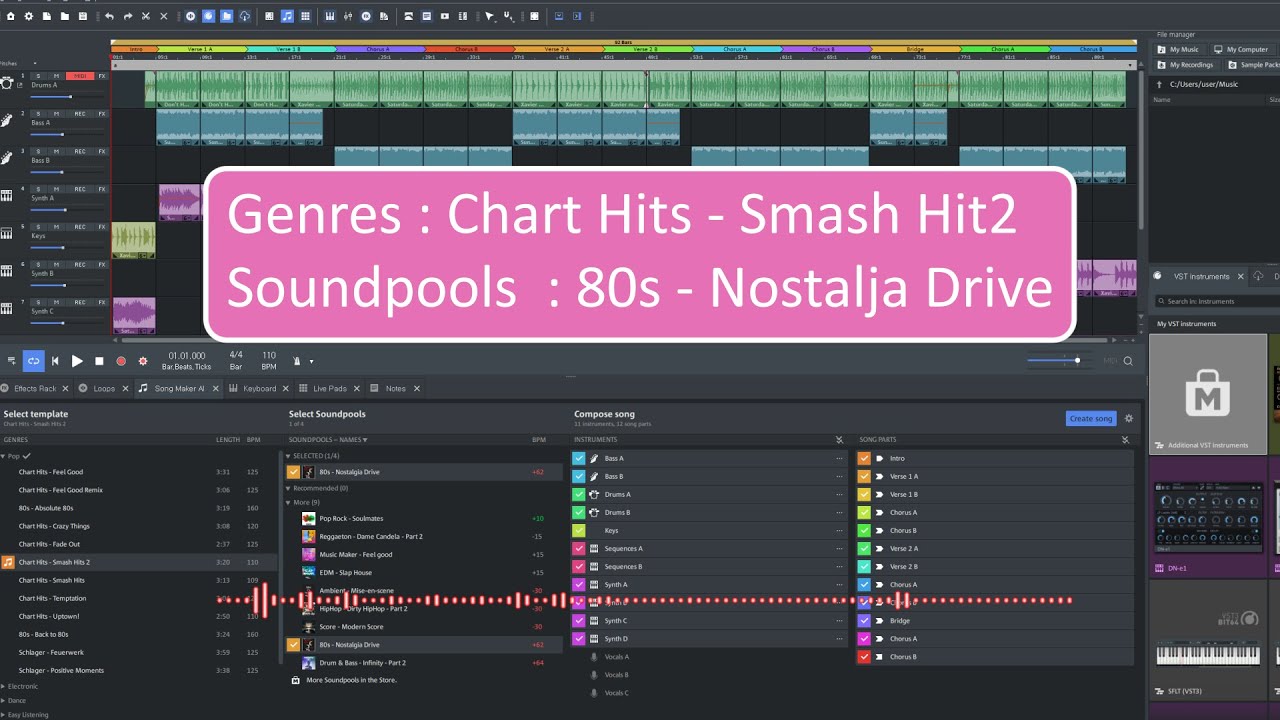This screenshot has width=1280, height=720.
Task: Stop playback with the Stop button
Action: coord(99,361)
